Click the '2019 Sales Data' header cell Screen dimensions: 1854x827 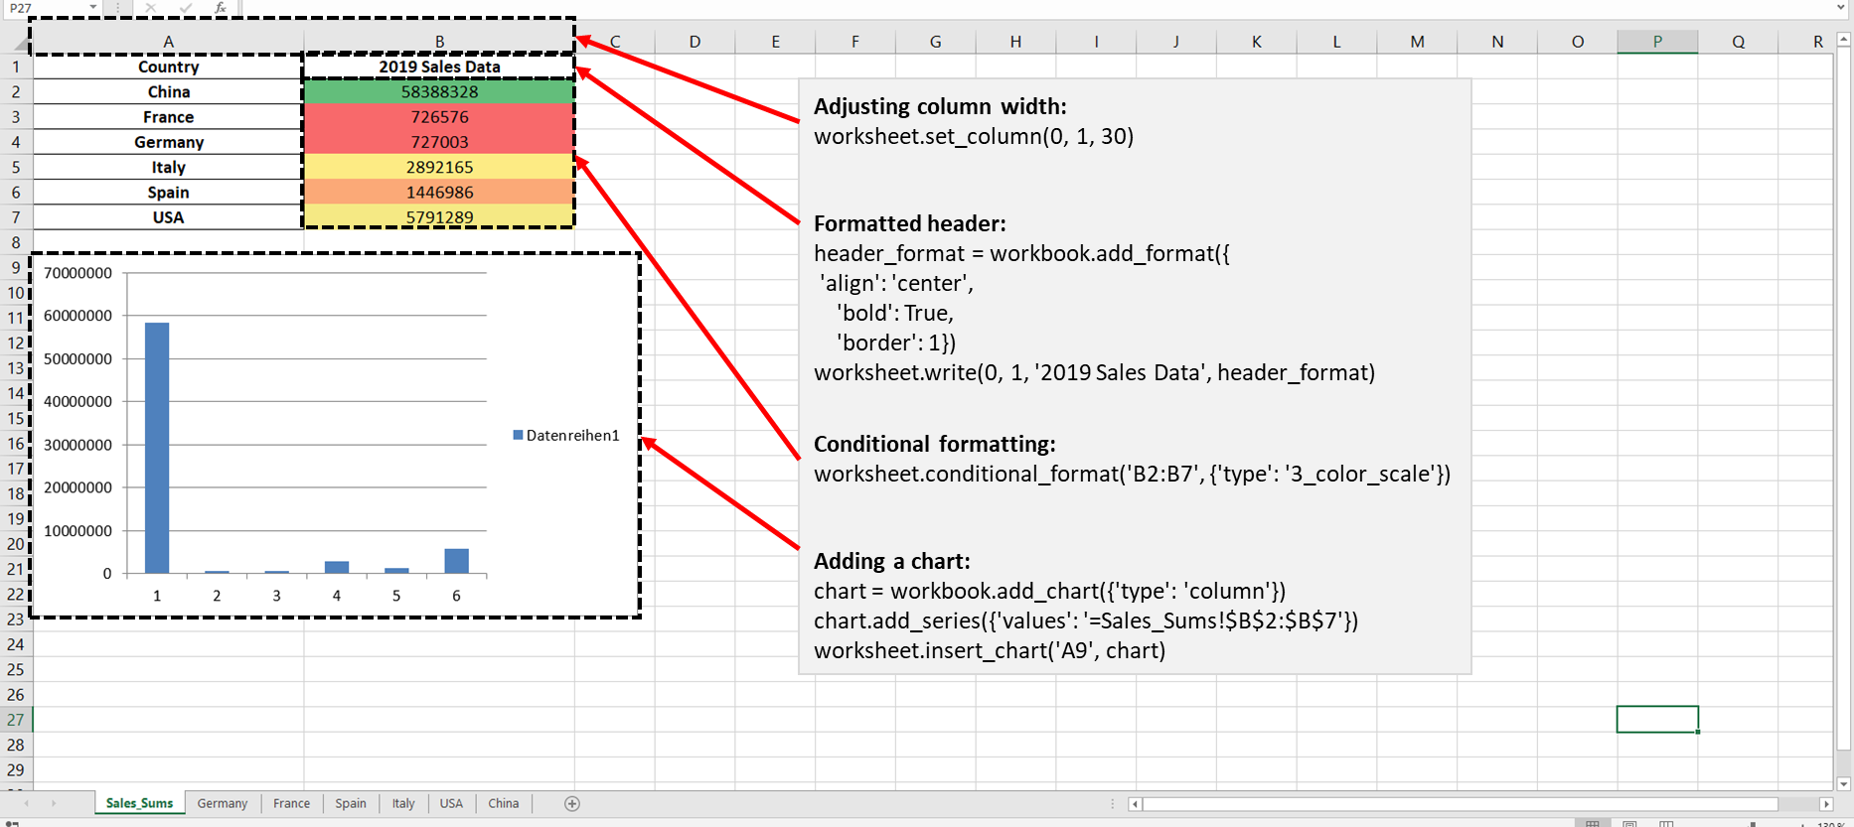point(439,67)
